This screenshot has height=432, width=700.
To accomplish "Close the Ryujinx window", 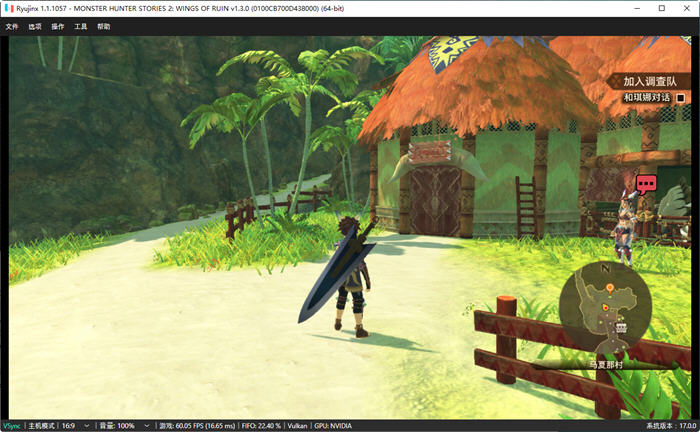I will [687, 8].
